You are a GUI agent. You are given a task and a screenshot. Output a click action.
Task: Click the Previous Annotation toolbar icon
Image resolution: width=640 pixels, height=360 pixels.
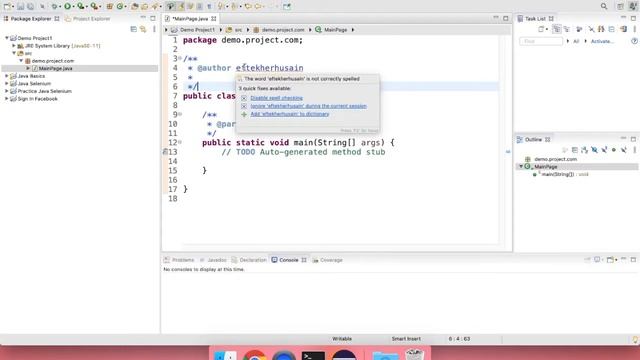pyautogui.click(x=234, y=6)
